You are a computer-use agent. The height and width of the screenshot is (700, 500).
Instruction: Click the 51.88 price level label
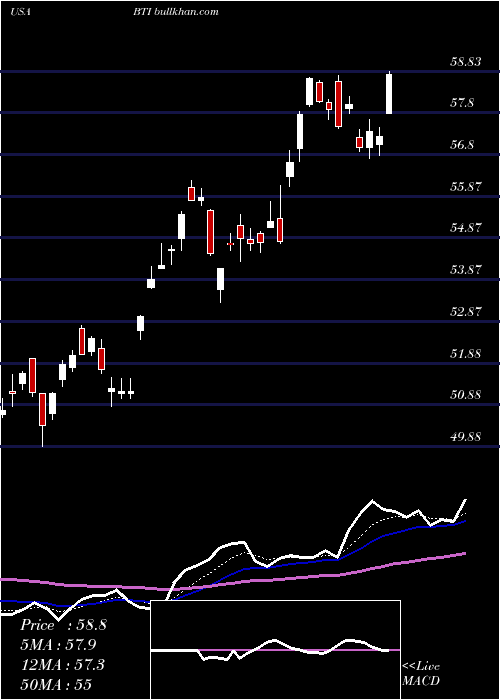[466, 354]
